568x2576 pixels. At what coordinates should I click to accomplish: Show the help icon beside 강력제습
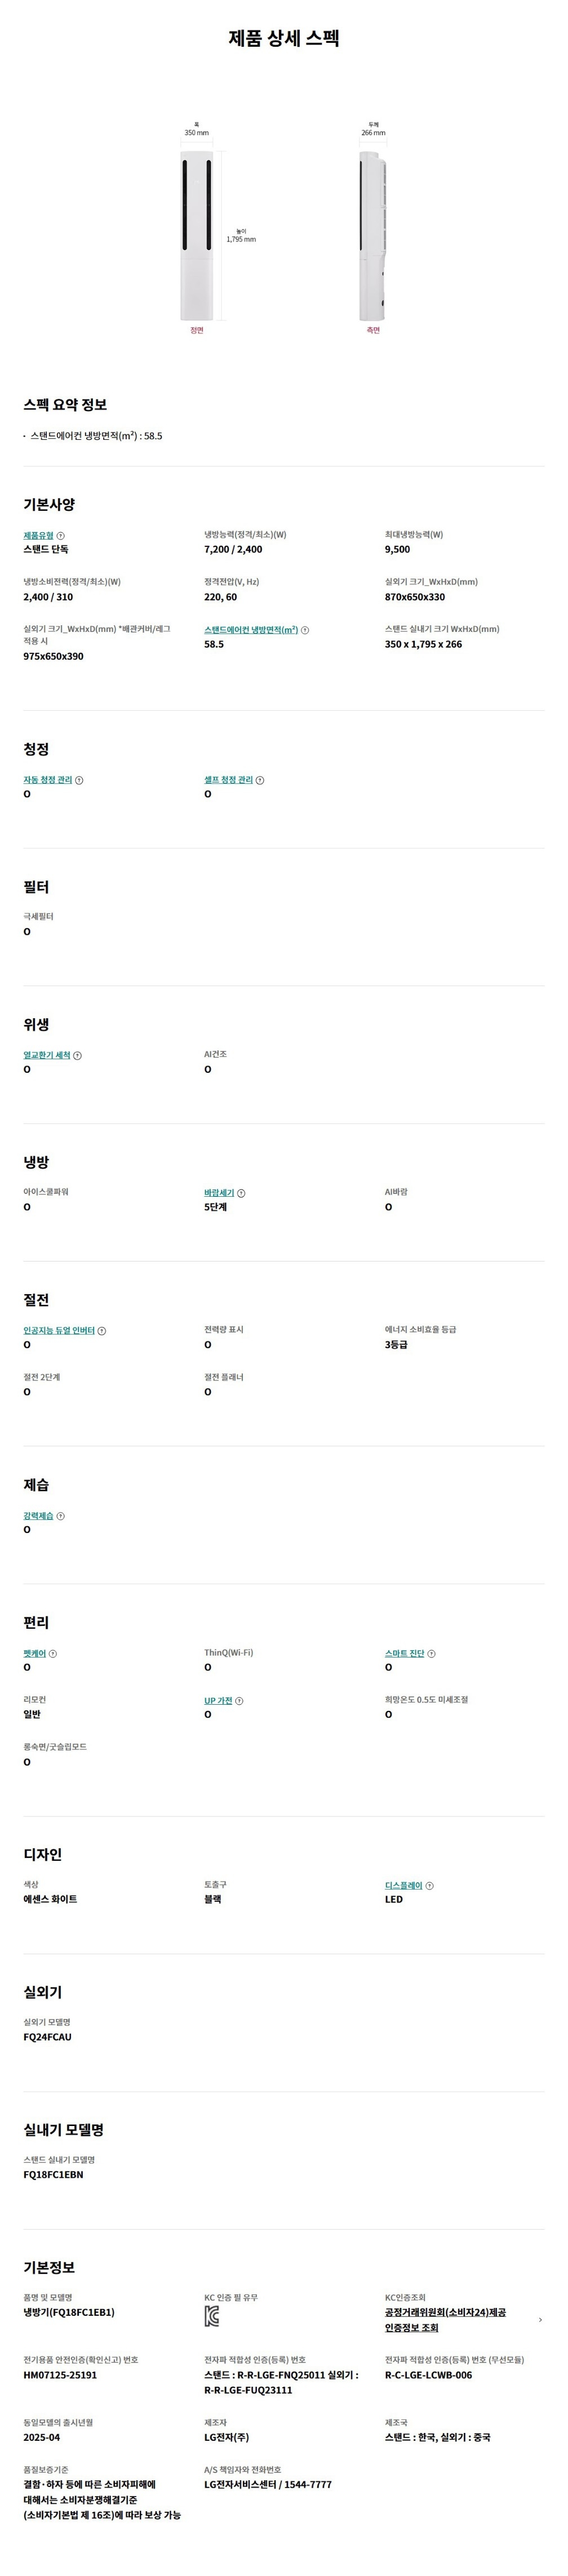pyautogui.click(x=61, y=1516)
